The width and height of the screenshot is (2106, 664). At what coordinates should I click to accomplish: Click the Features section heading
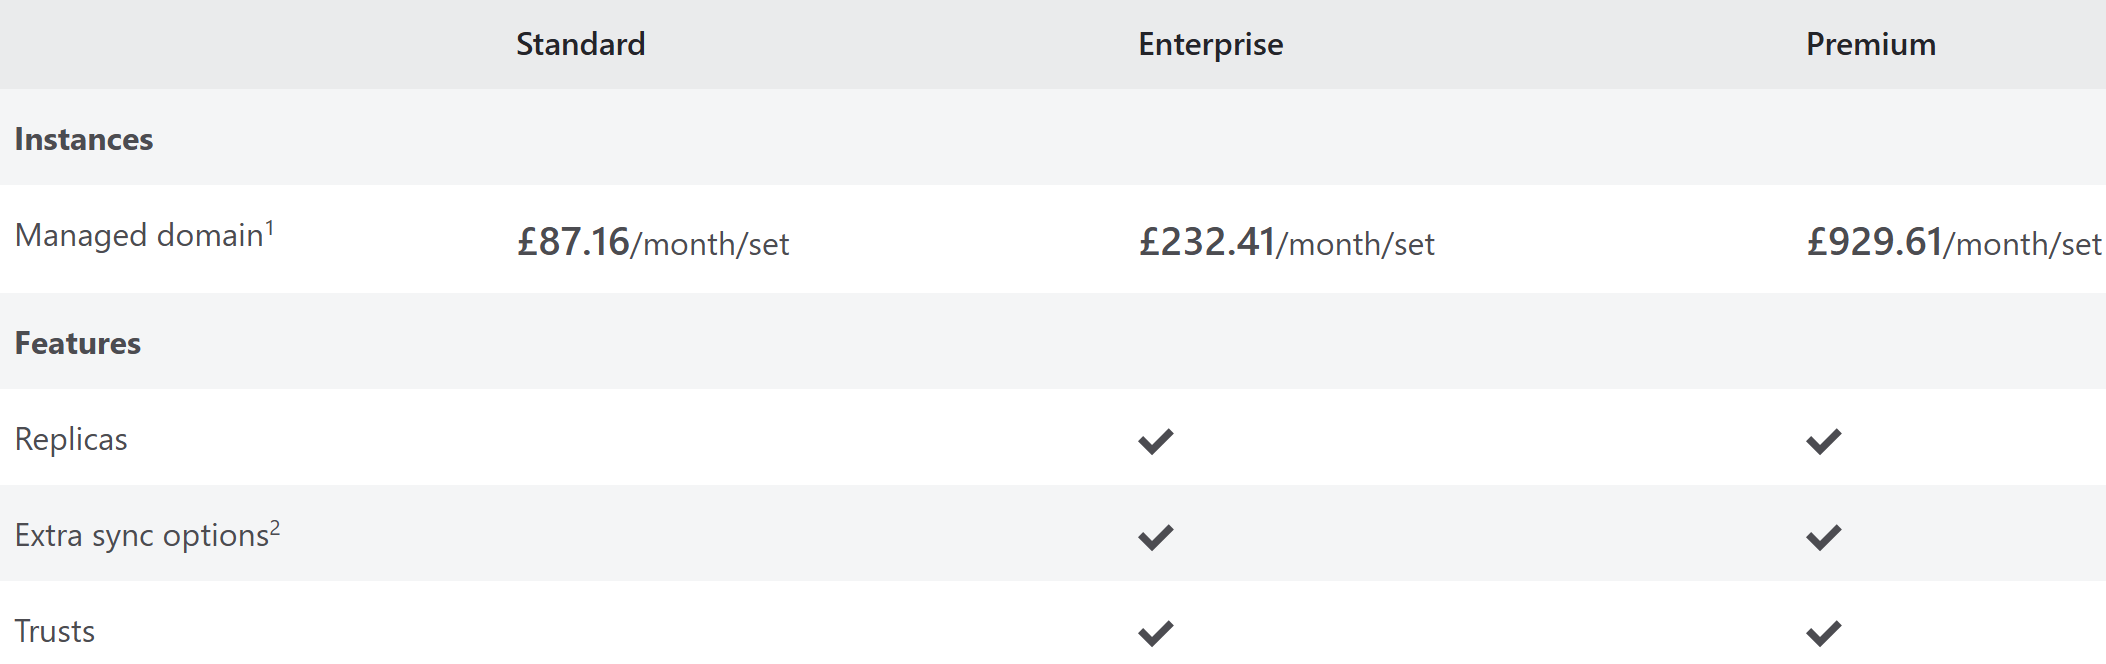[x=78, y=343]
